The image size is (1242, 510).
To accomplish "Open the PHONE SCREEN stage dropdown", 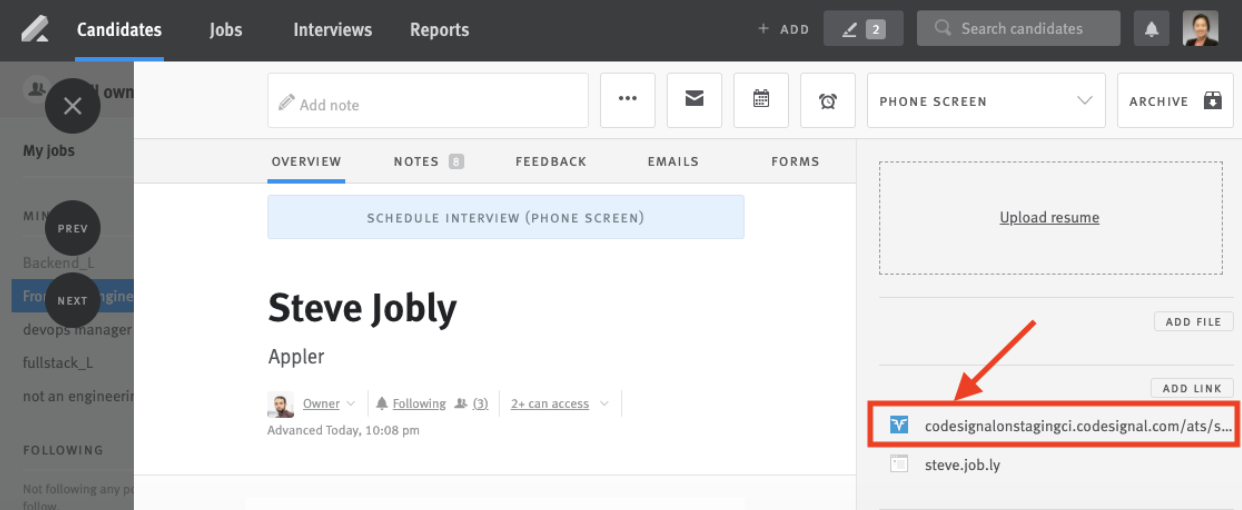I will pyautogui.click(x=986, y=101).
